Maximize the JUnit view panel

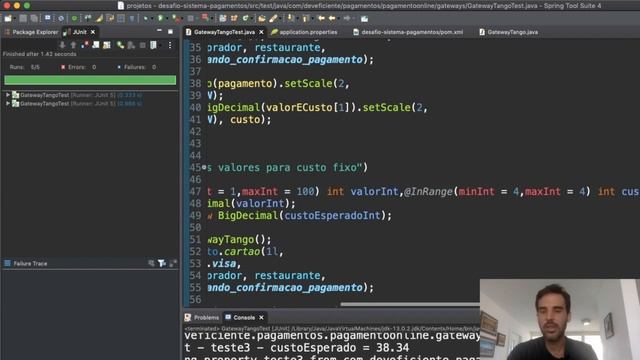coord(171,31)
